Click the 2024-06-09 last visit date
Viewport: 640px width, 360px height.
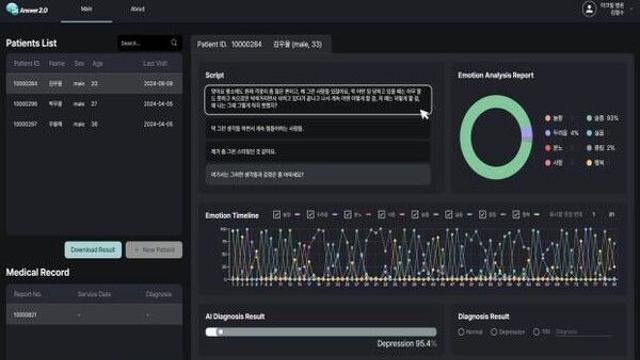[x=158, y=83]
